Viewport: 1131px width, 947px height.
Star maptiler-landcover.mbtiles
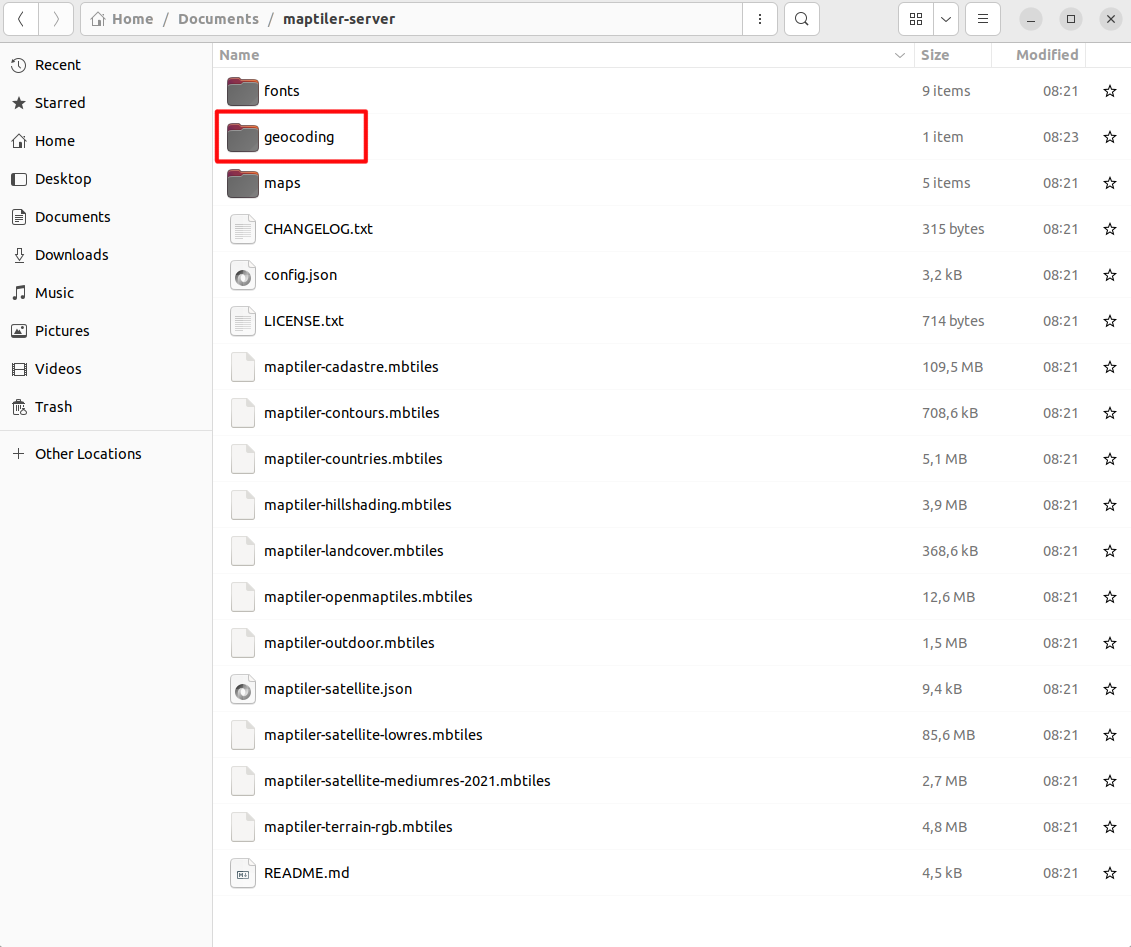click(x=1109, y=551)
